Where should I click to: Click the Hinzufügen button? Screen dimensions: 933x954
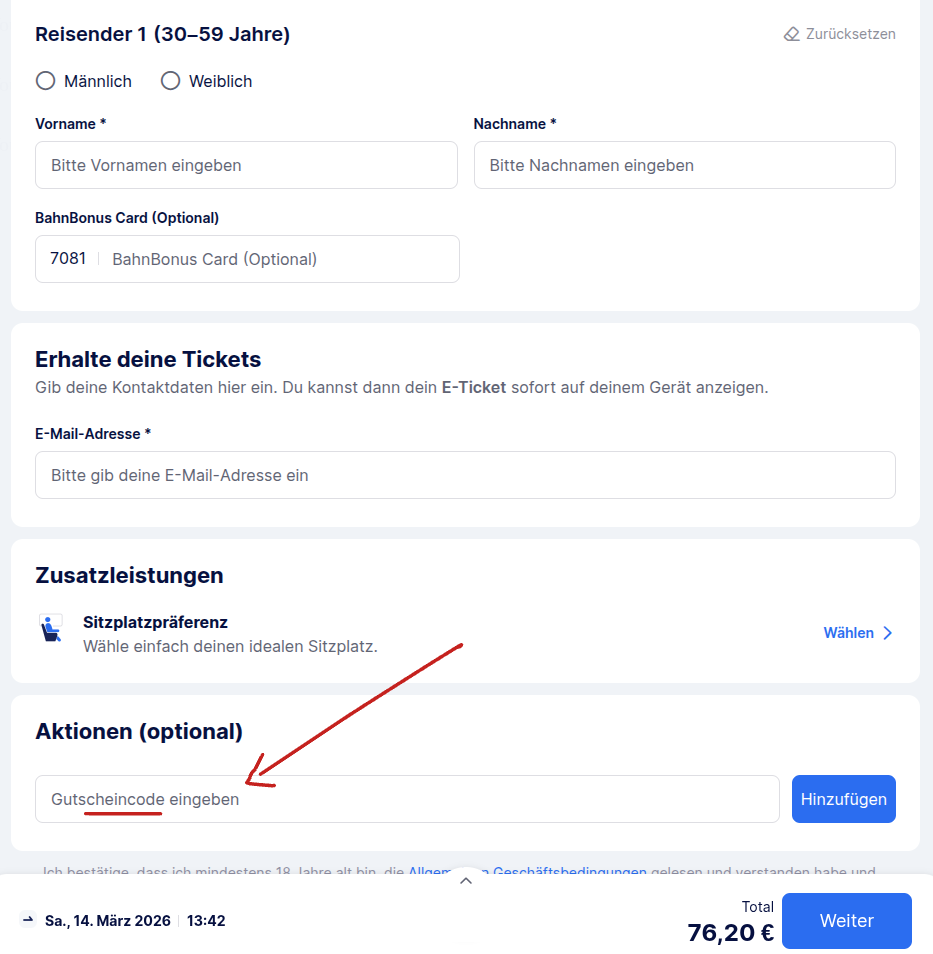pos(843,799)
